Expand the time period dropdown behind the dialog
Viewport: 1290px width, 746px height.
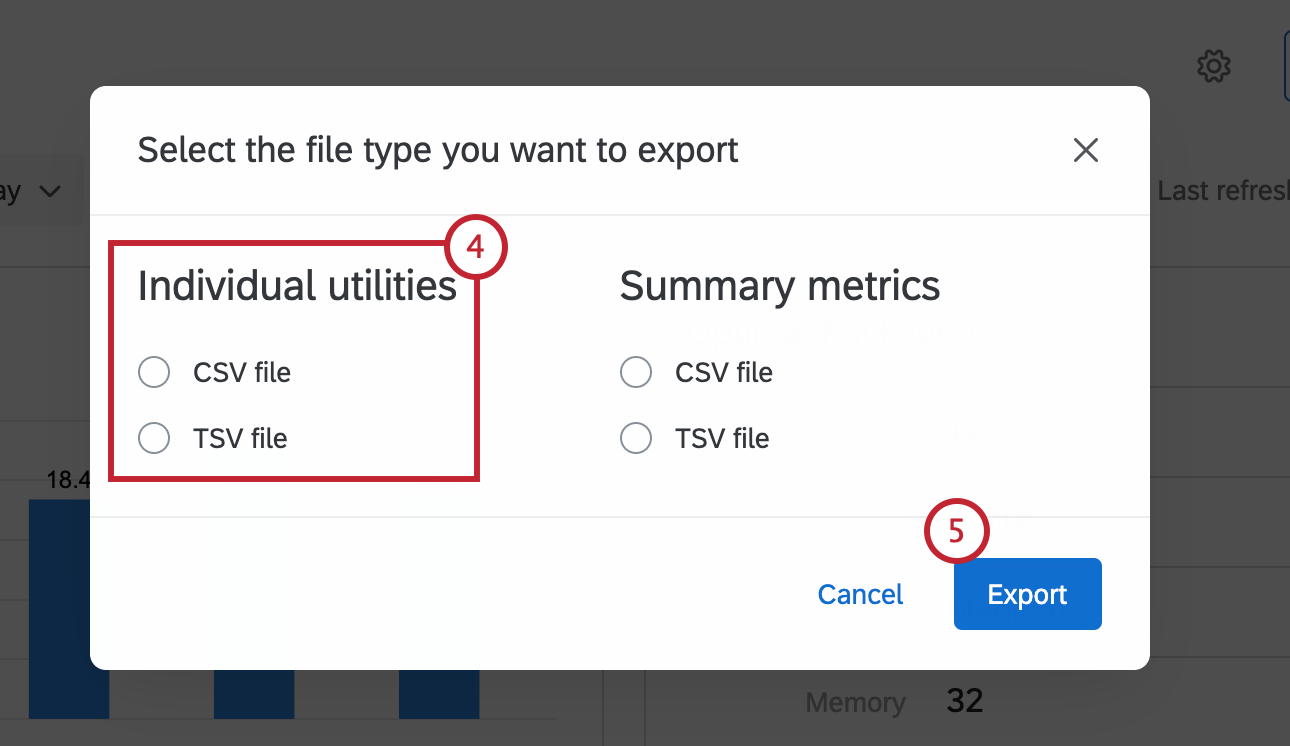coord(30,190)
